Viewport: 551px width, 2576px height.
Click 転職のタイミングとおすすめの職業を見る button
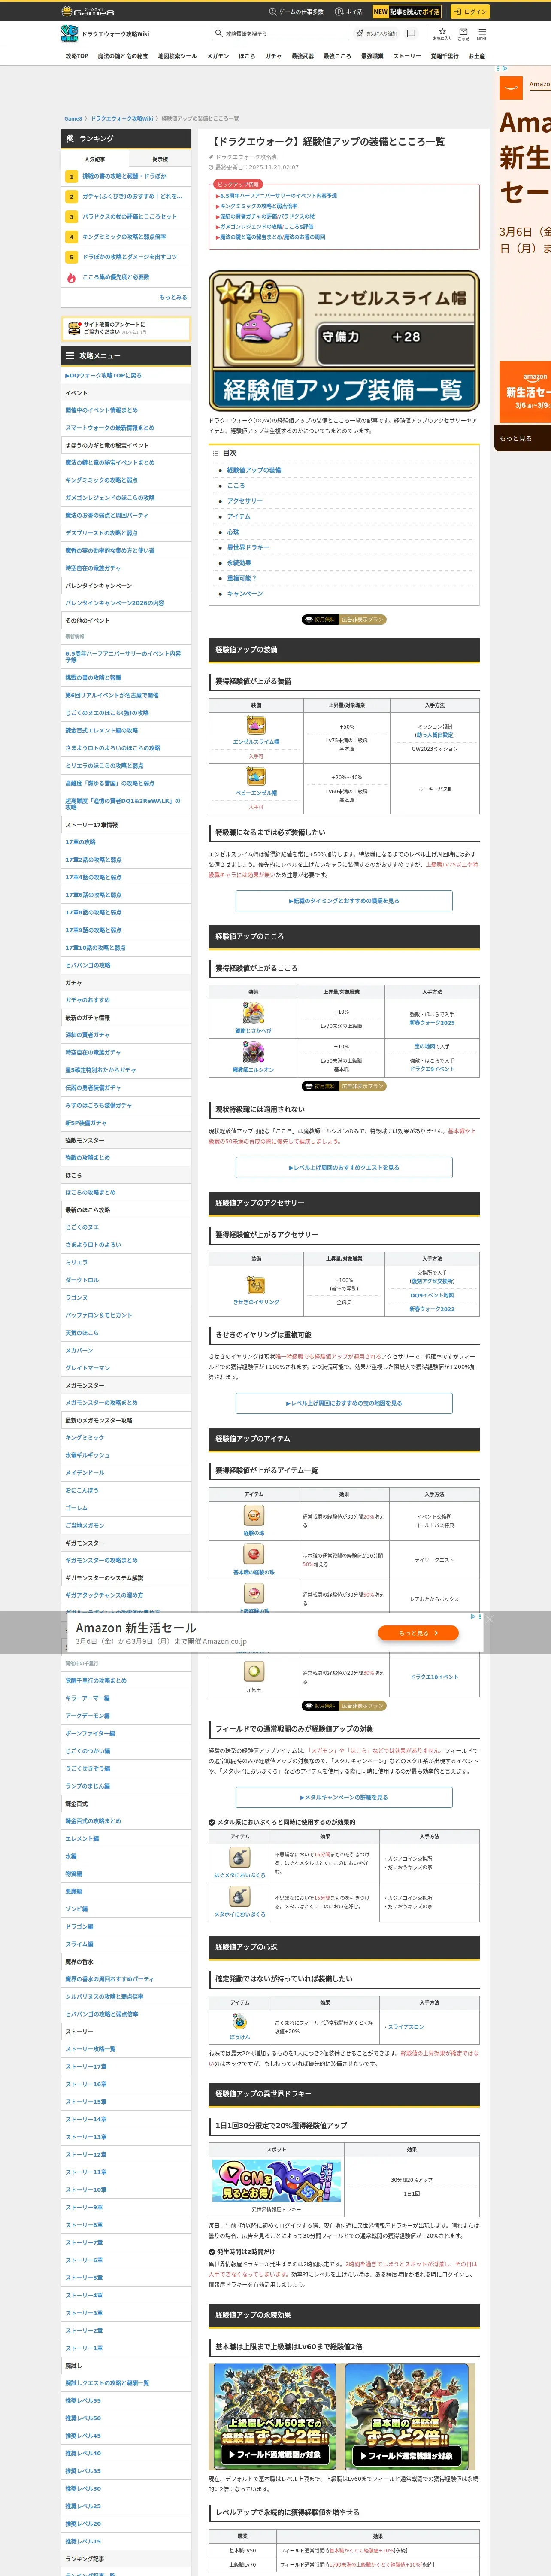[x=344, y=901]
